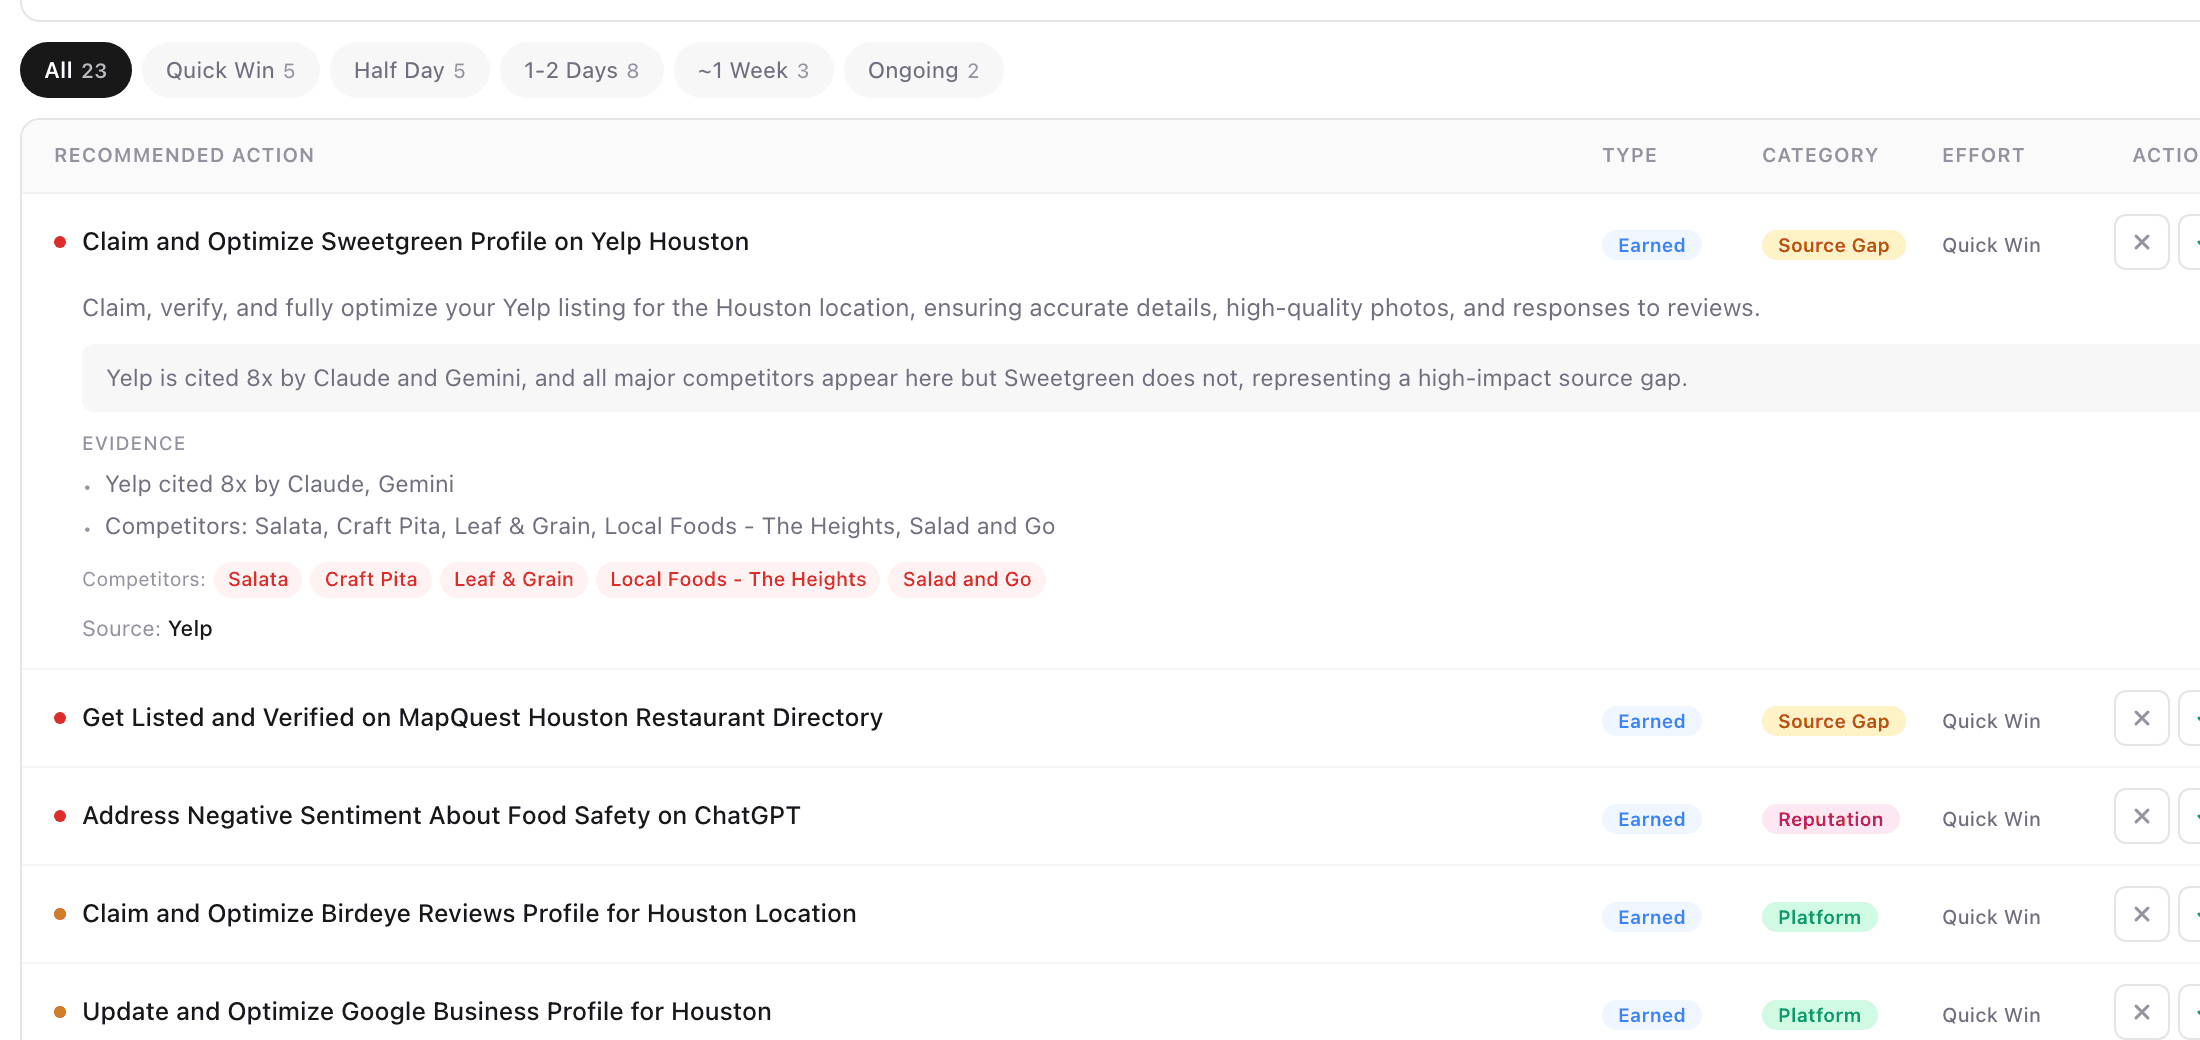Click the Earned badge in the Birdeye row
The height and width of the screenshot is (1040, 2200).
pyautogui.click(x=1652, y=917)
